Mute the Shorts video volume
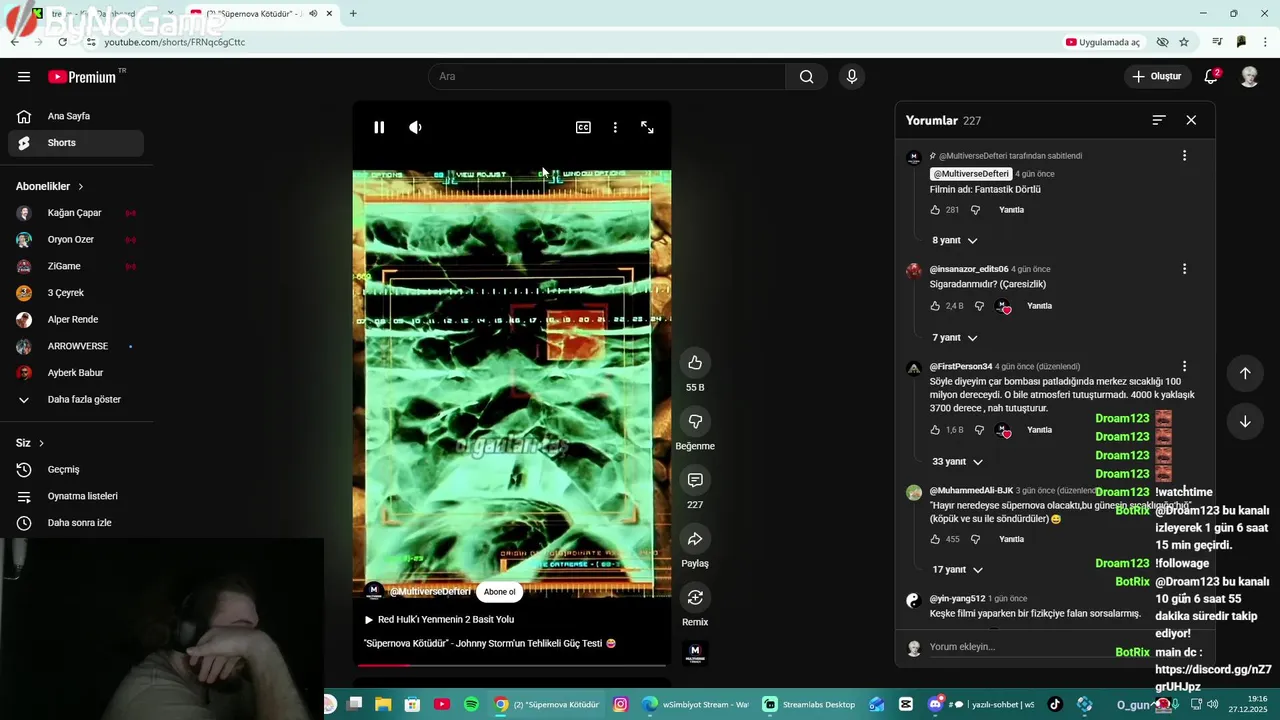The width and height of the screenshot is (1280, 720). [x=415, y=127]
